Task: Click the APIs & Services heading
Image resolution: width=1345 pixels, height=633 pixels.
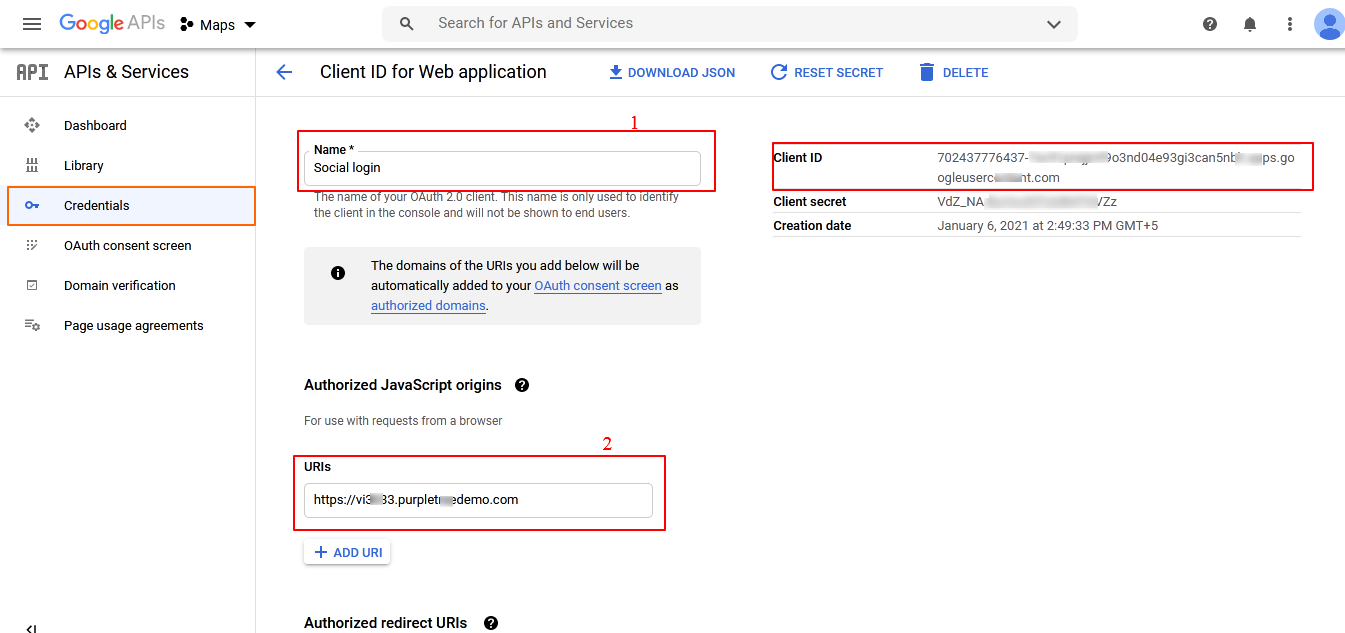Action: pyautogui.click(x=126, y=72)
